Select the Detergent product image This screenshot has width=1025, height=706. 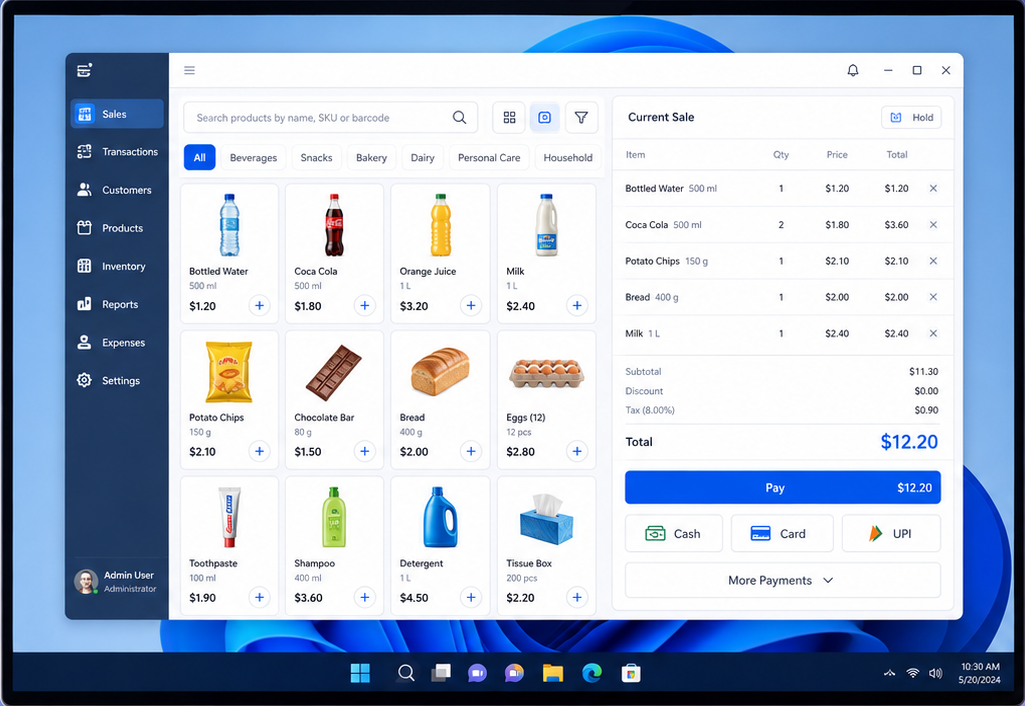pyautogui.click(x=440, y=517)
